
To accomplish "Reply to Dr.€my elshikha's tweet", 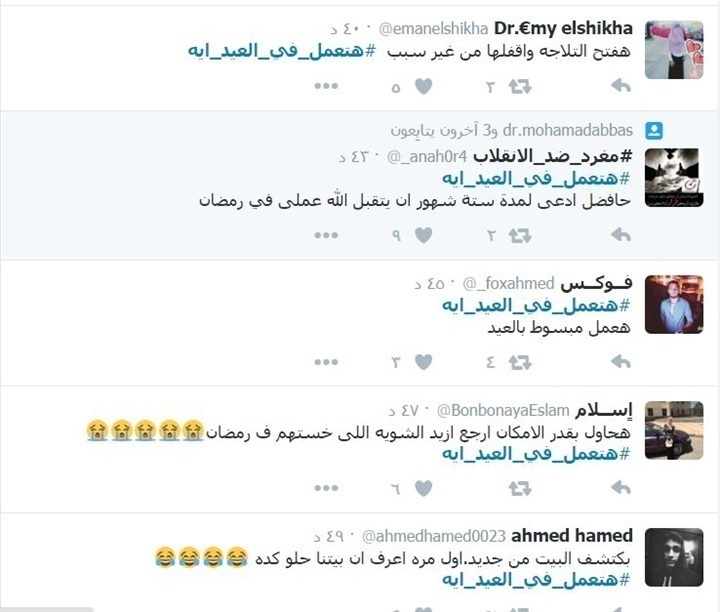I will (x=621, y=85).
